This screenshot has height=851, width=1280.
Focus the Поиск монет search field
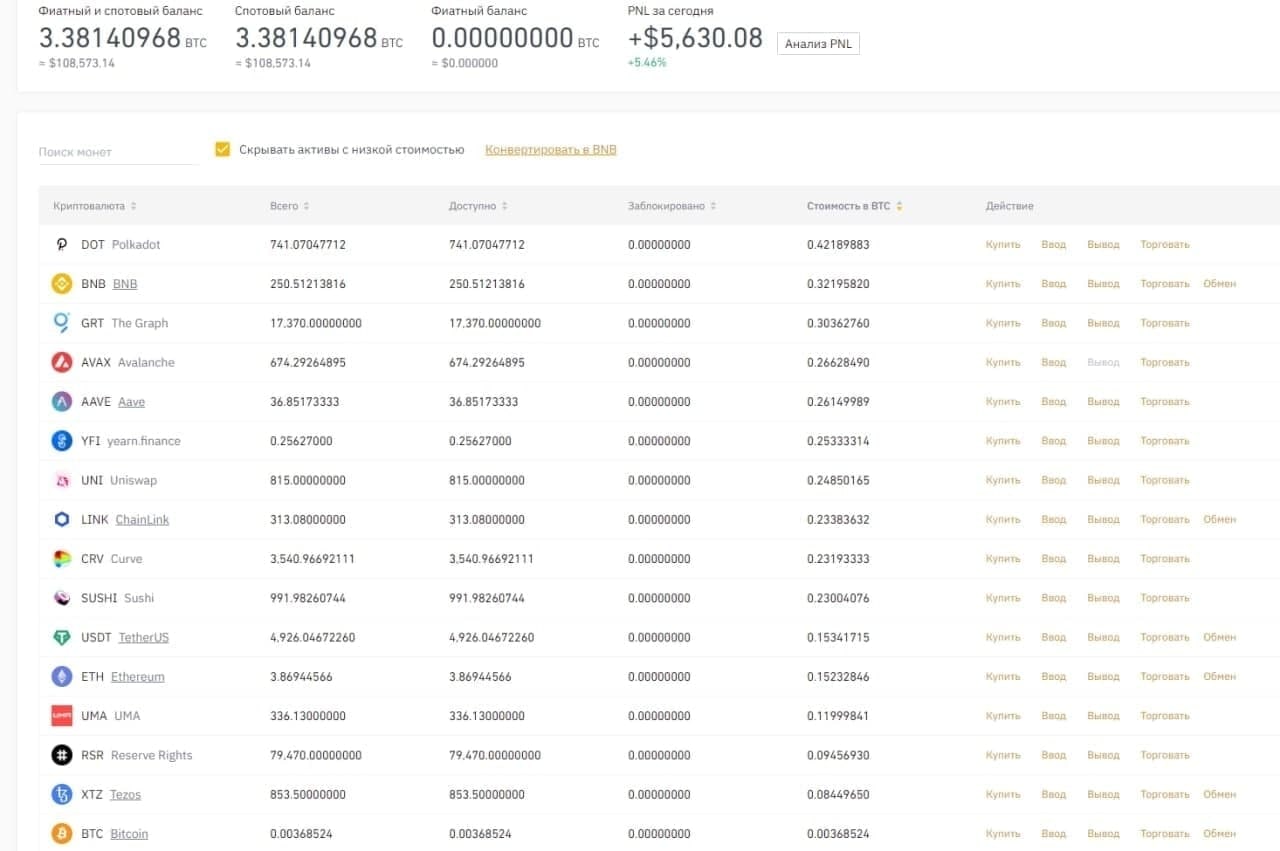[118, 152]
